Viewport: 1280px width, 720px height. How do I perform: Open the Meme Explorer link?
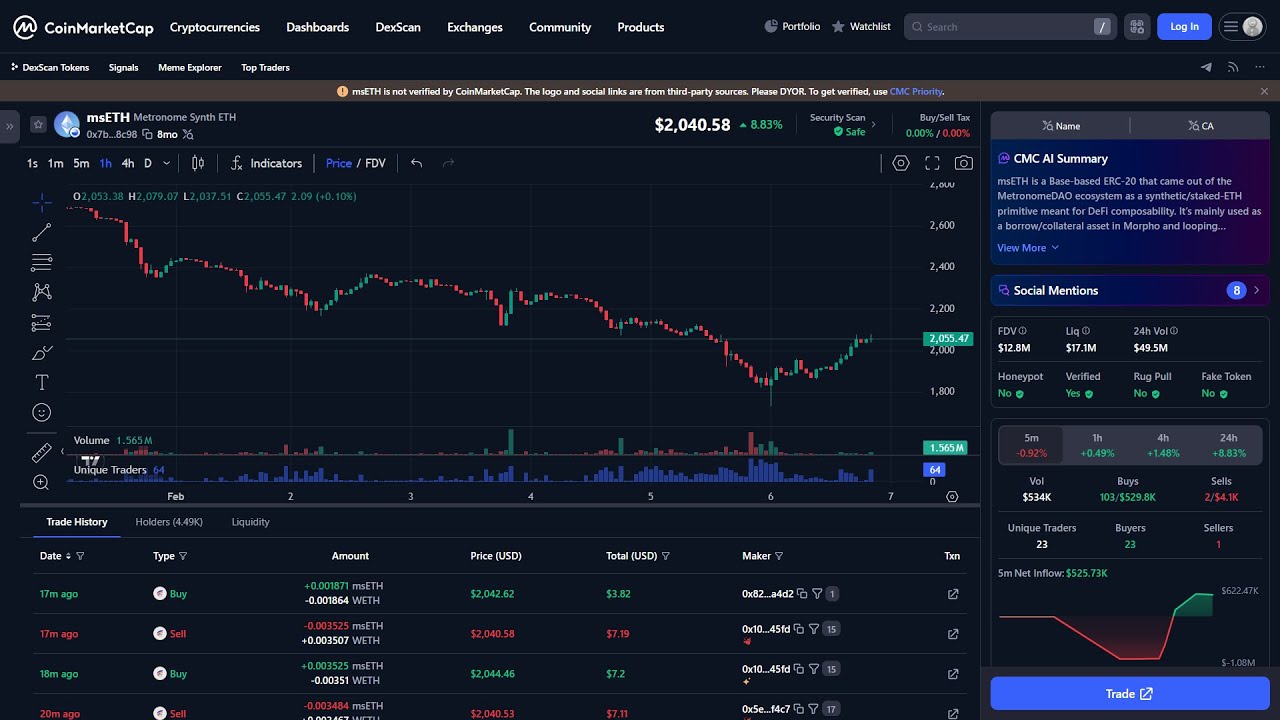(190, 67)
